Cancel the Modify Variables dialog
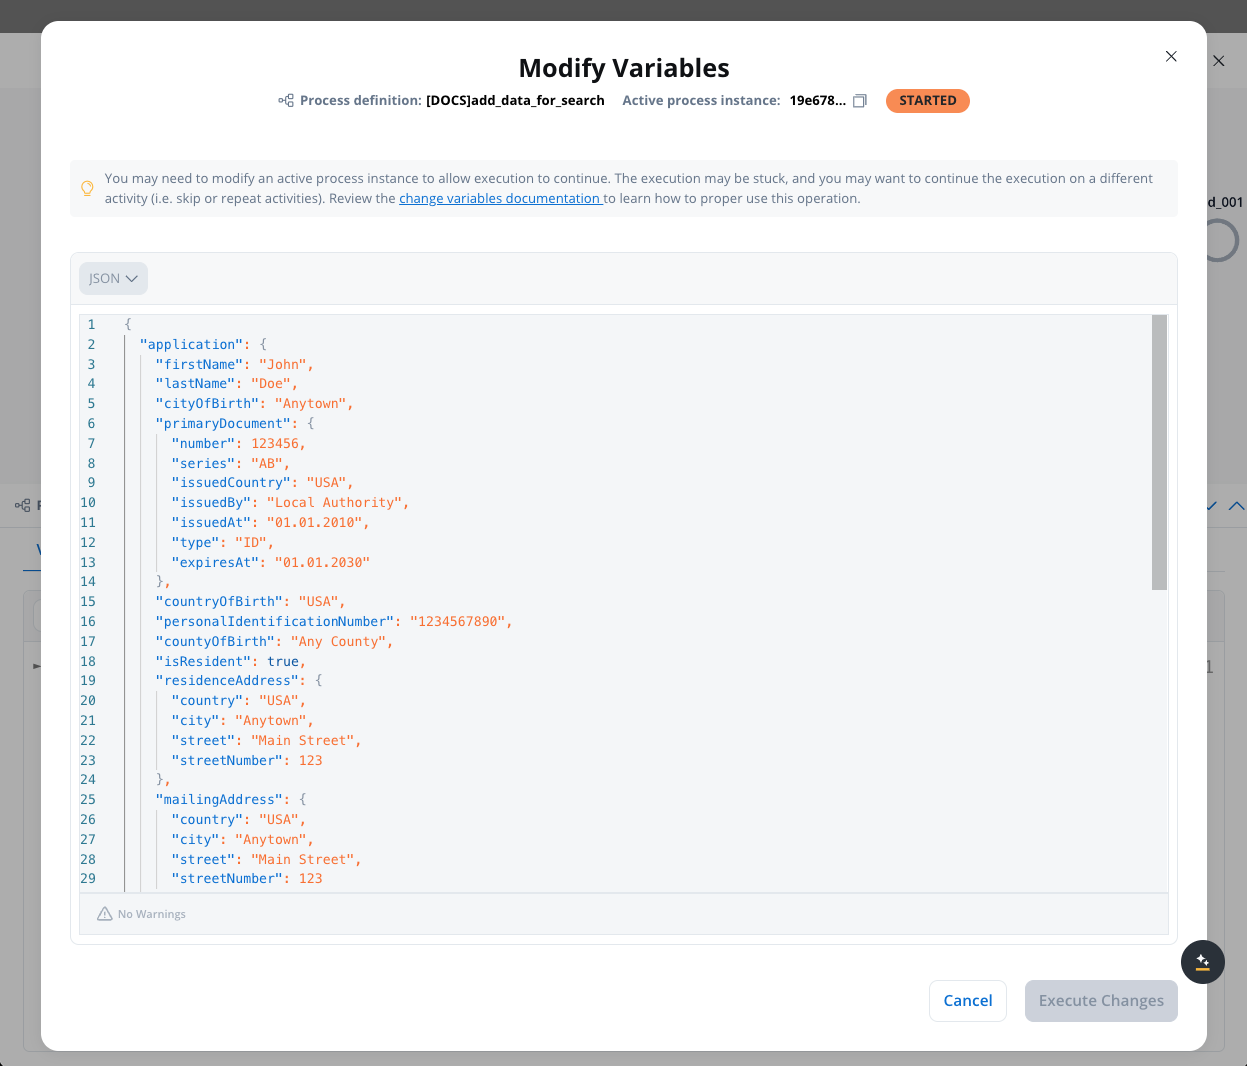The width and height of the screenshot is (1247, 1066). (967, 1000)
